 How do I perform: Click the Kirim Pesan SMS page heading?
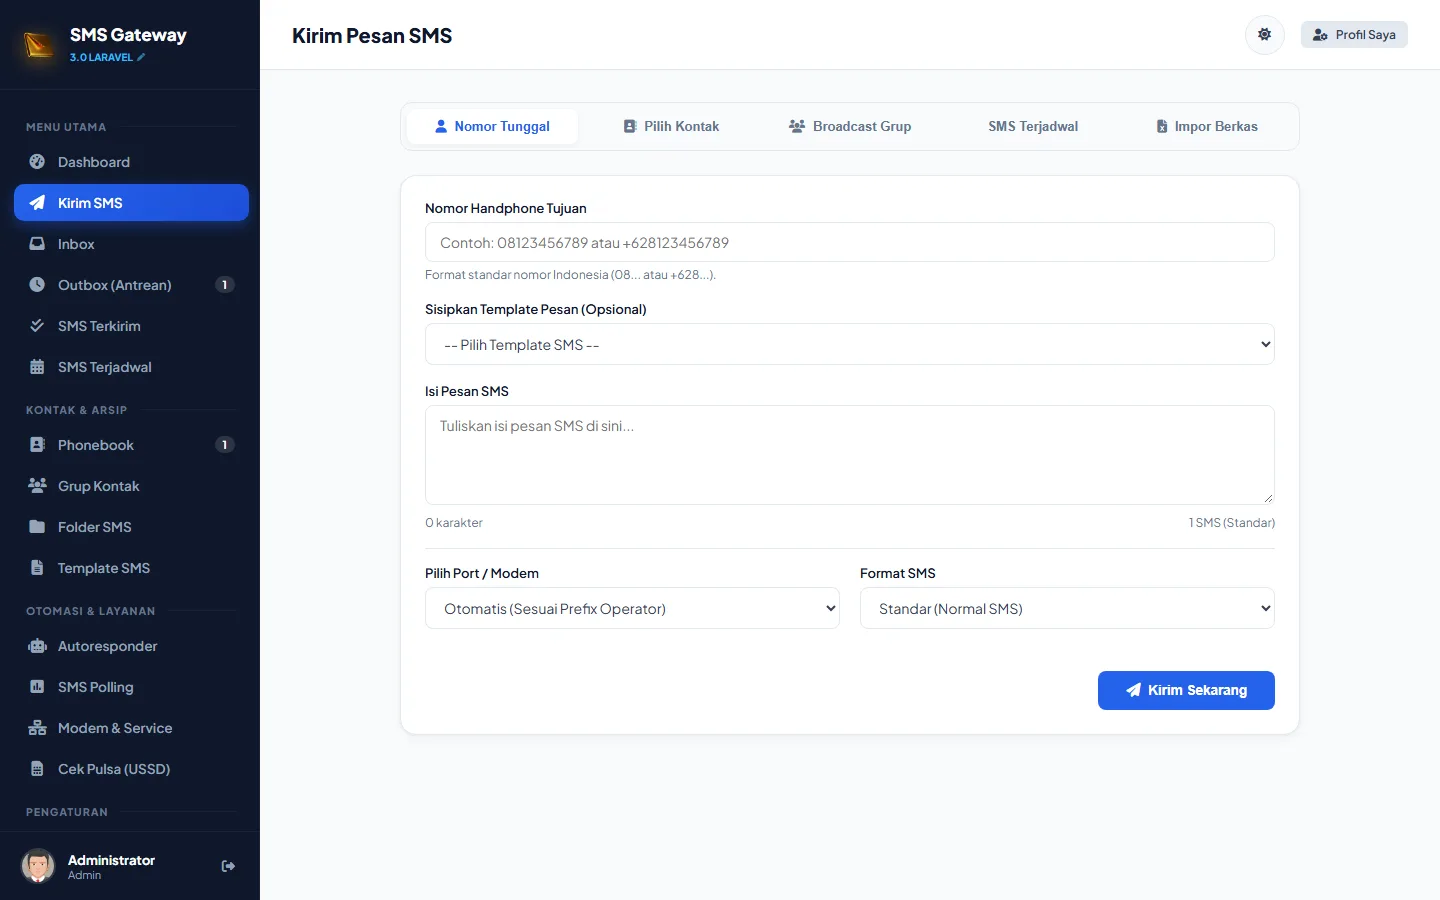tap(372, 36)
